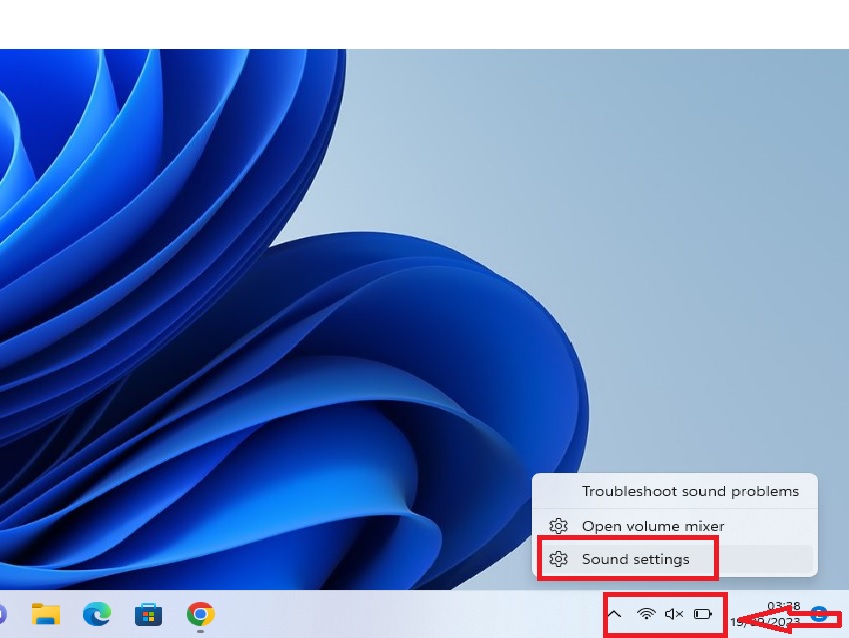Click empty taskbar space right of Chrome
The height and width of the screenshot is (638, 849).
click(400, 614)
